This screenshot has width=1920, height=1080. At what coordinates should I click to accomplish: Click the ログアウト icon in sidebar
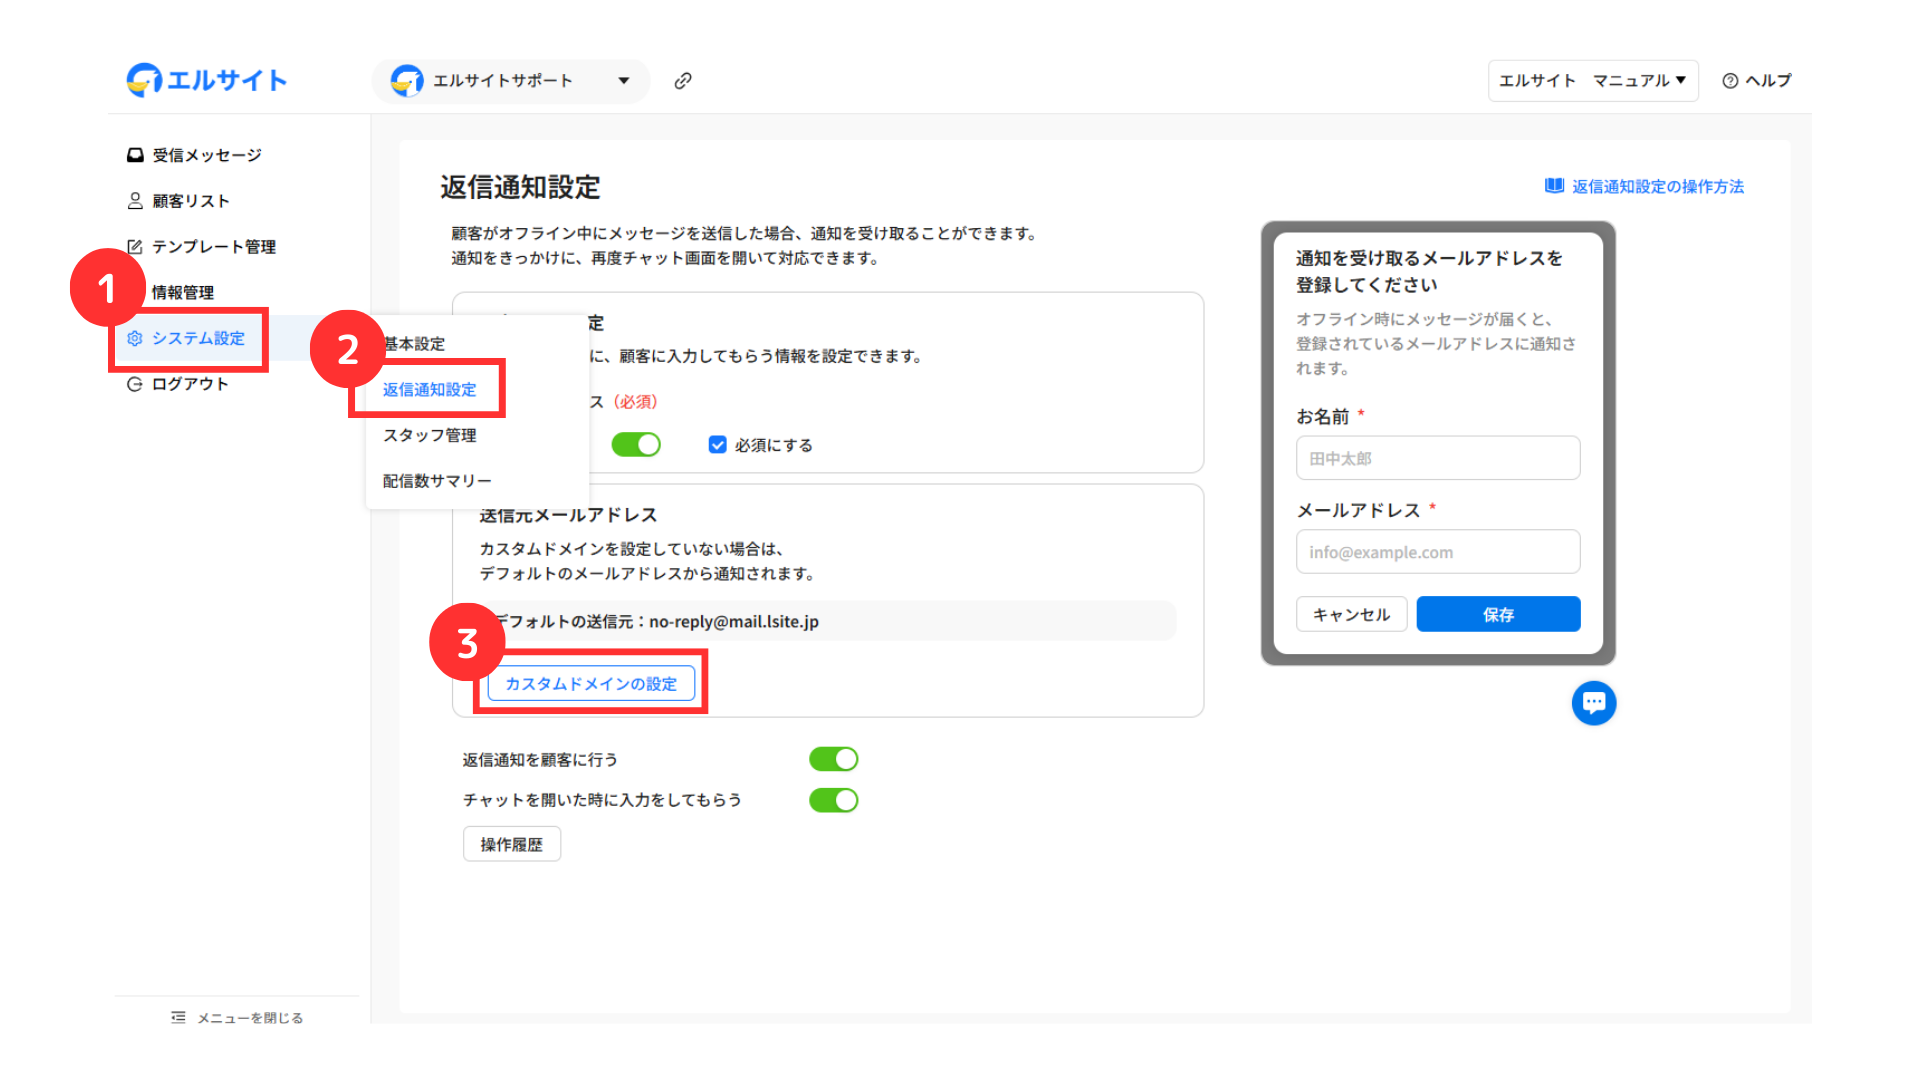coord(135,384)
